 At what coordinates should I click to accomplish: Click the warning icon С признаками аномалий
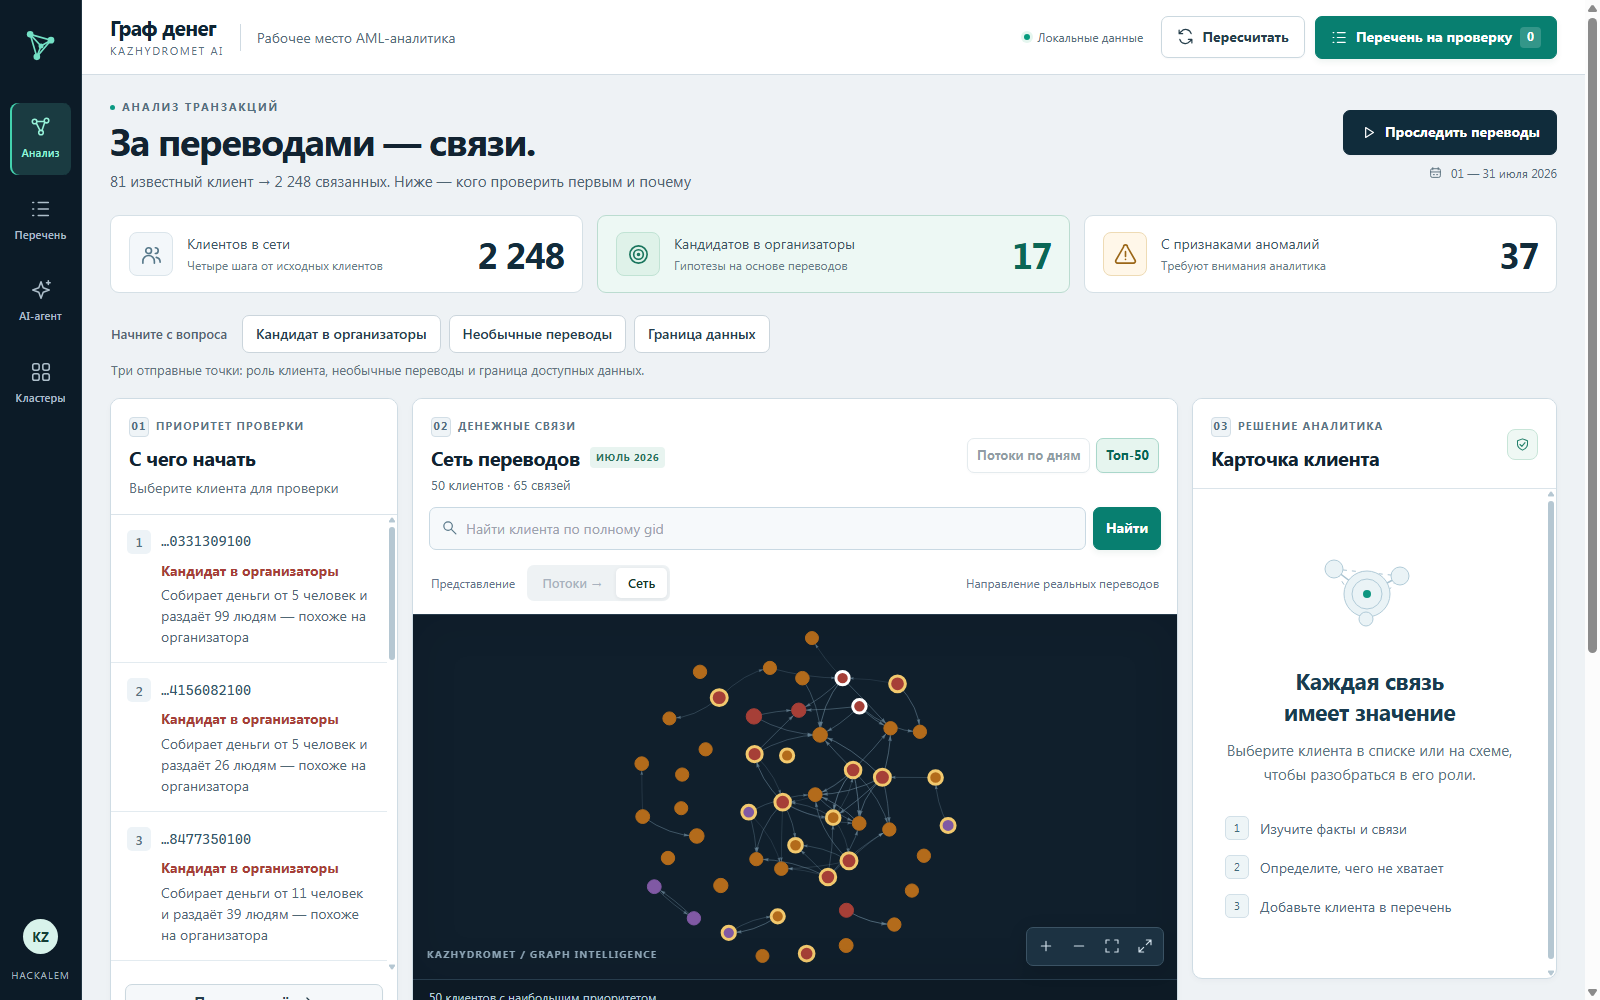tap(1125, 254)
